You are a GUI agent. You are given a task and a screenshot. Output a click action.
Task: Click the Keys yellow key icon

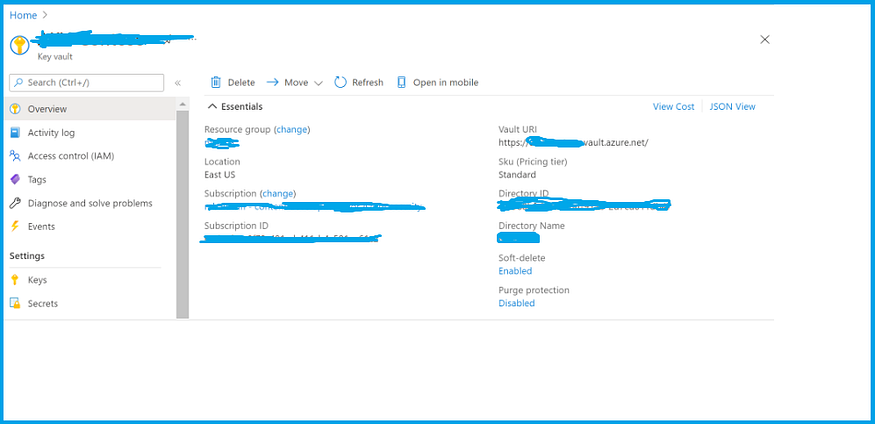(16, 280)
